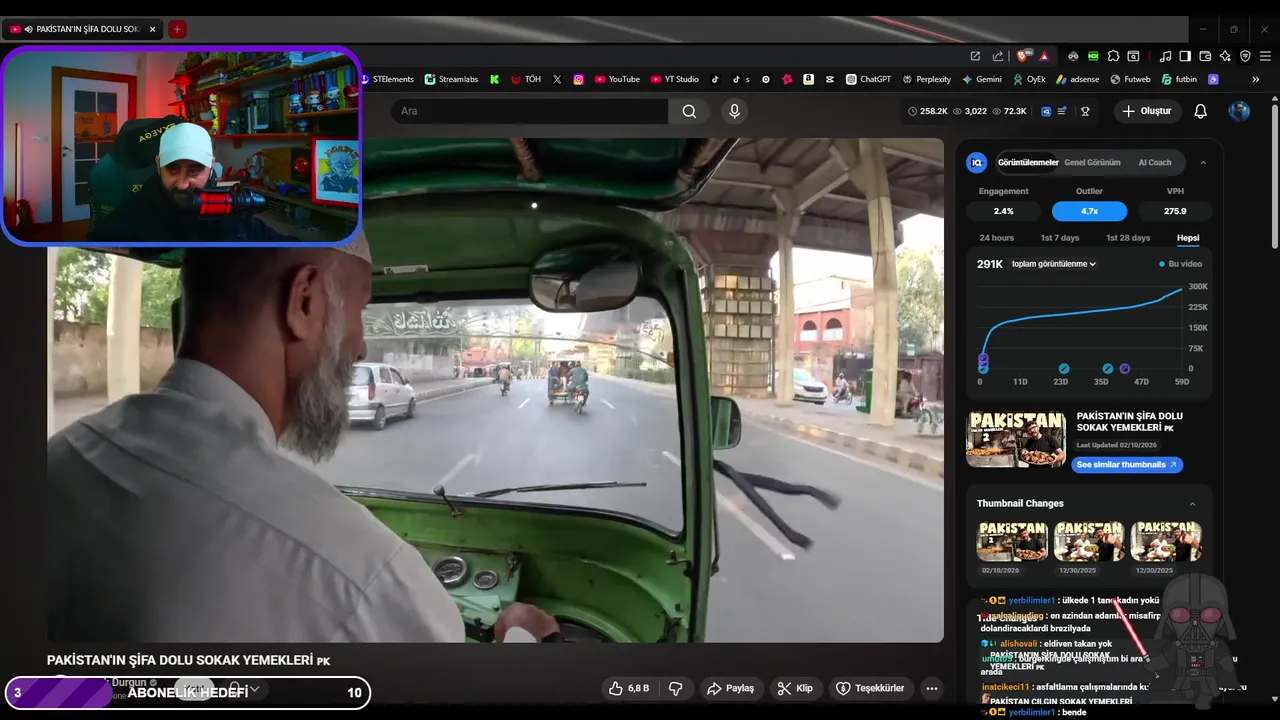Image resolution: width=1280 pixels, height=720 pixels.
Task: Open the Perplexity bookmark
Action: [x=926, y=79]
